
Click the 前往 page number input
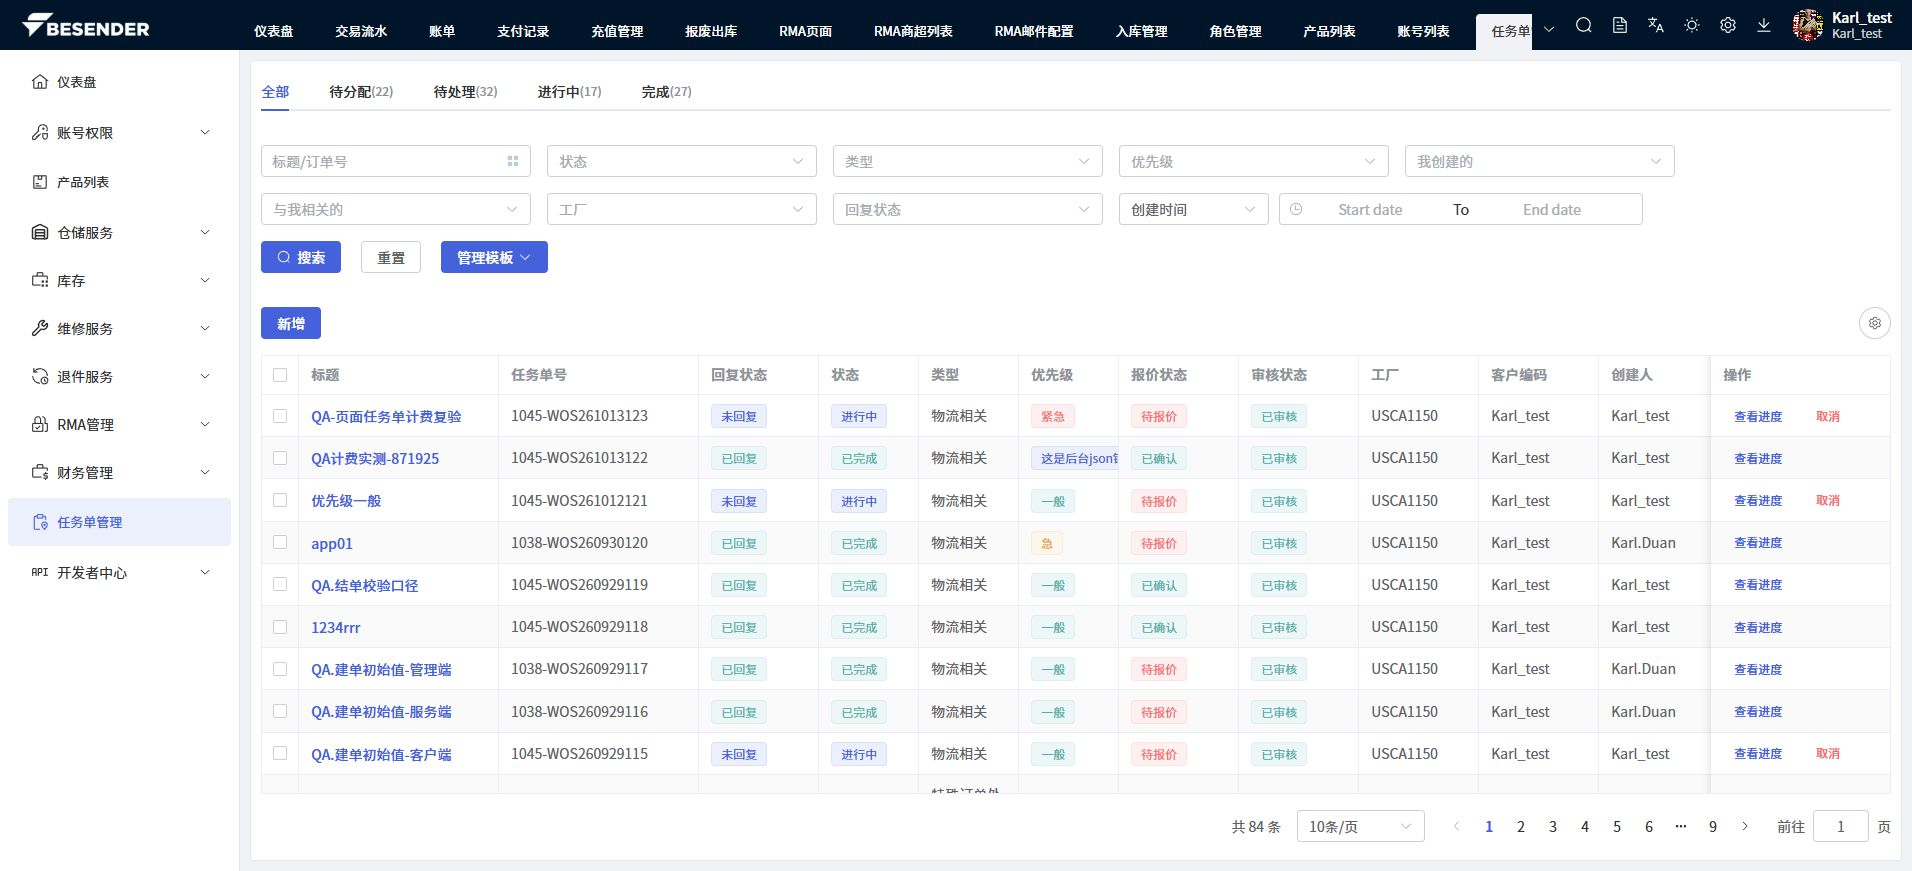click(x=1840, y=826)
